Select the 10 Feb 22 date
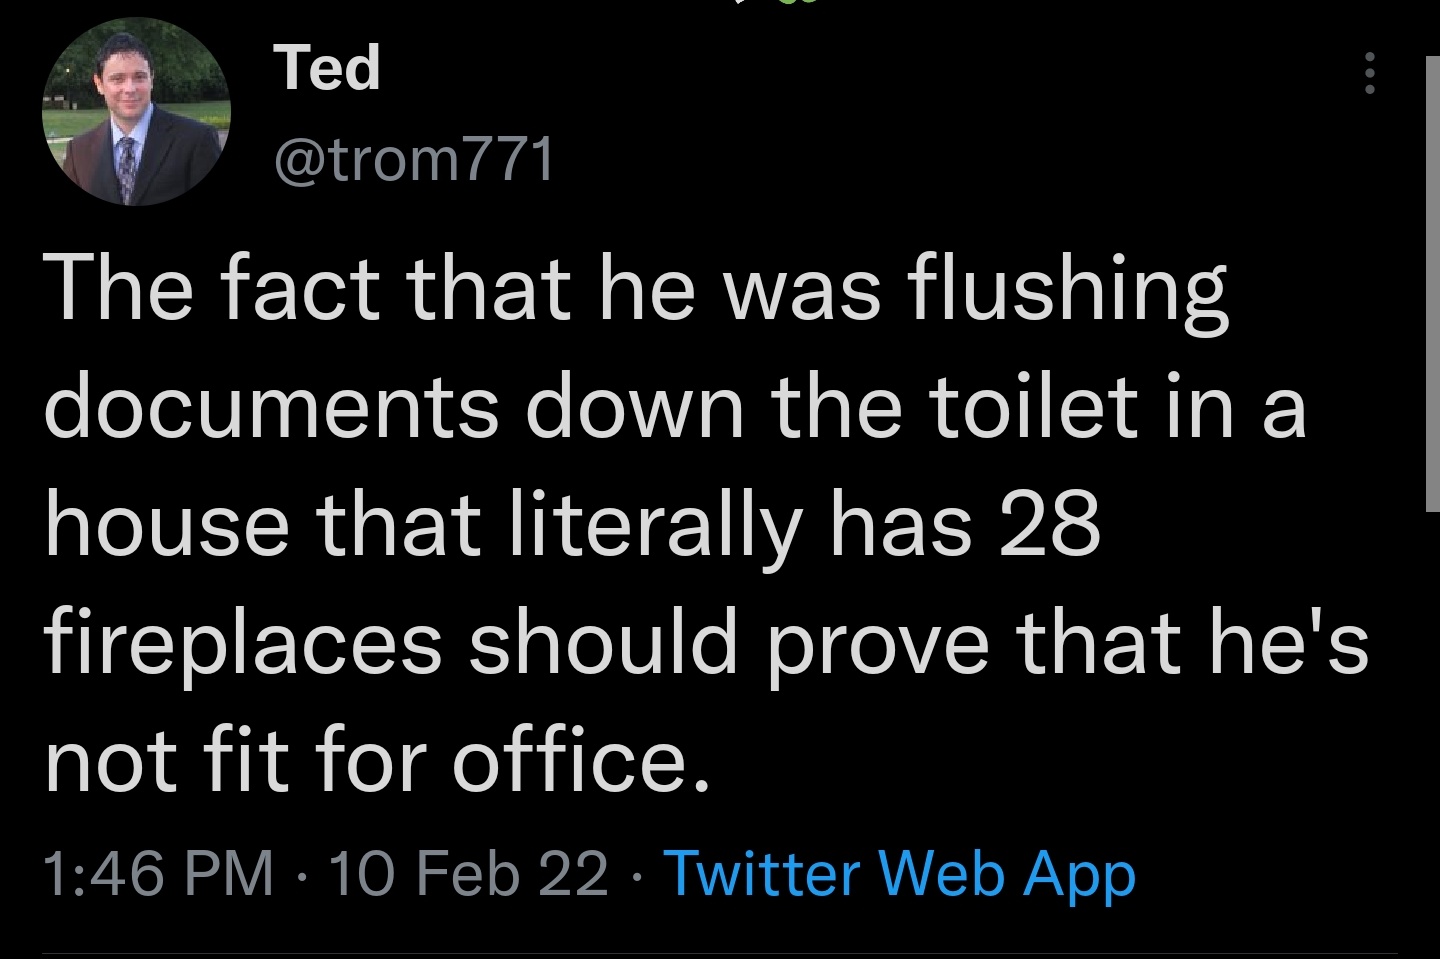The height and width of the screenshot is (959, 1440). (x=468, y=873)
